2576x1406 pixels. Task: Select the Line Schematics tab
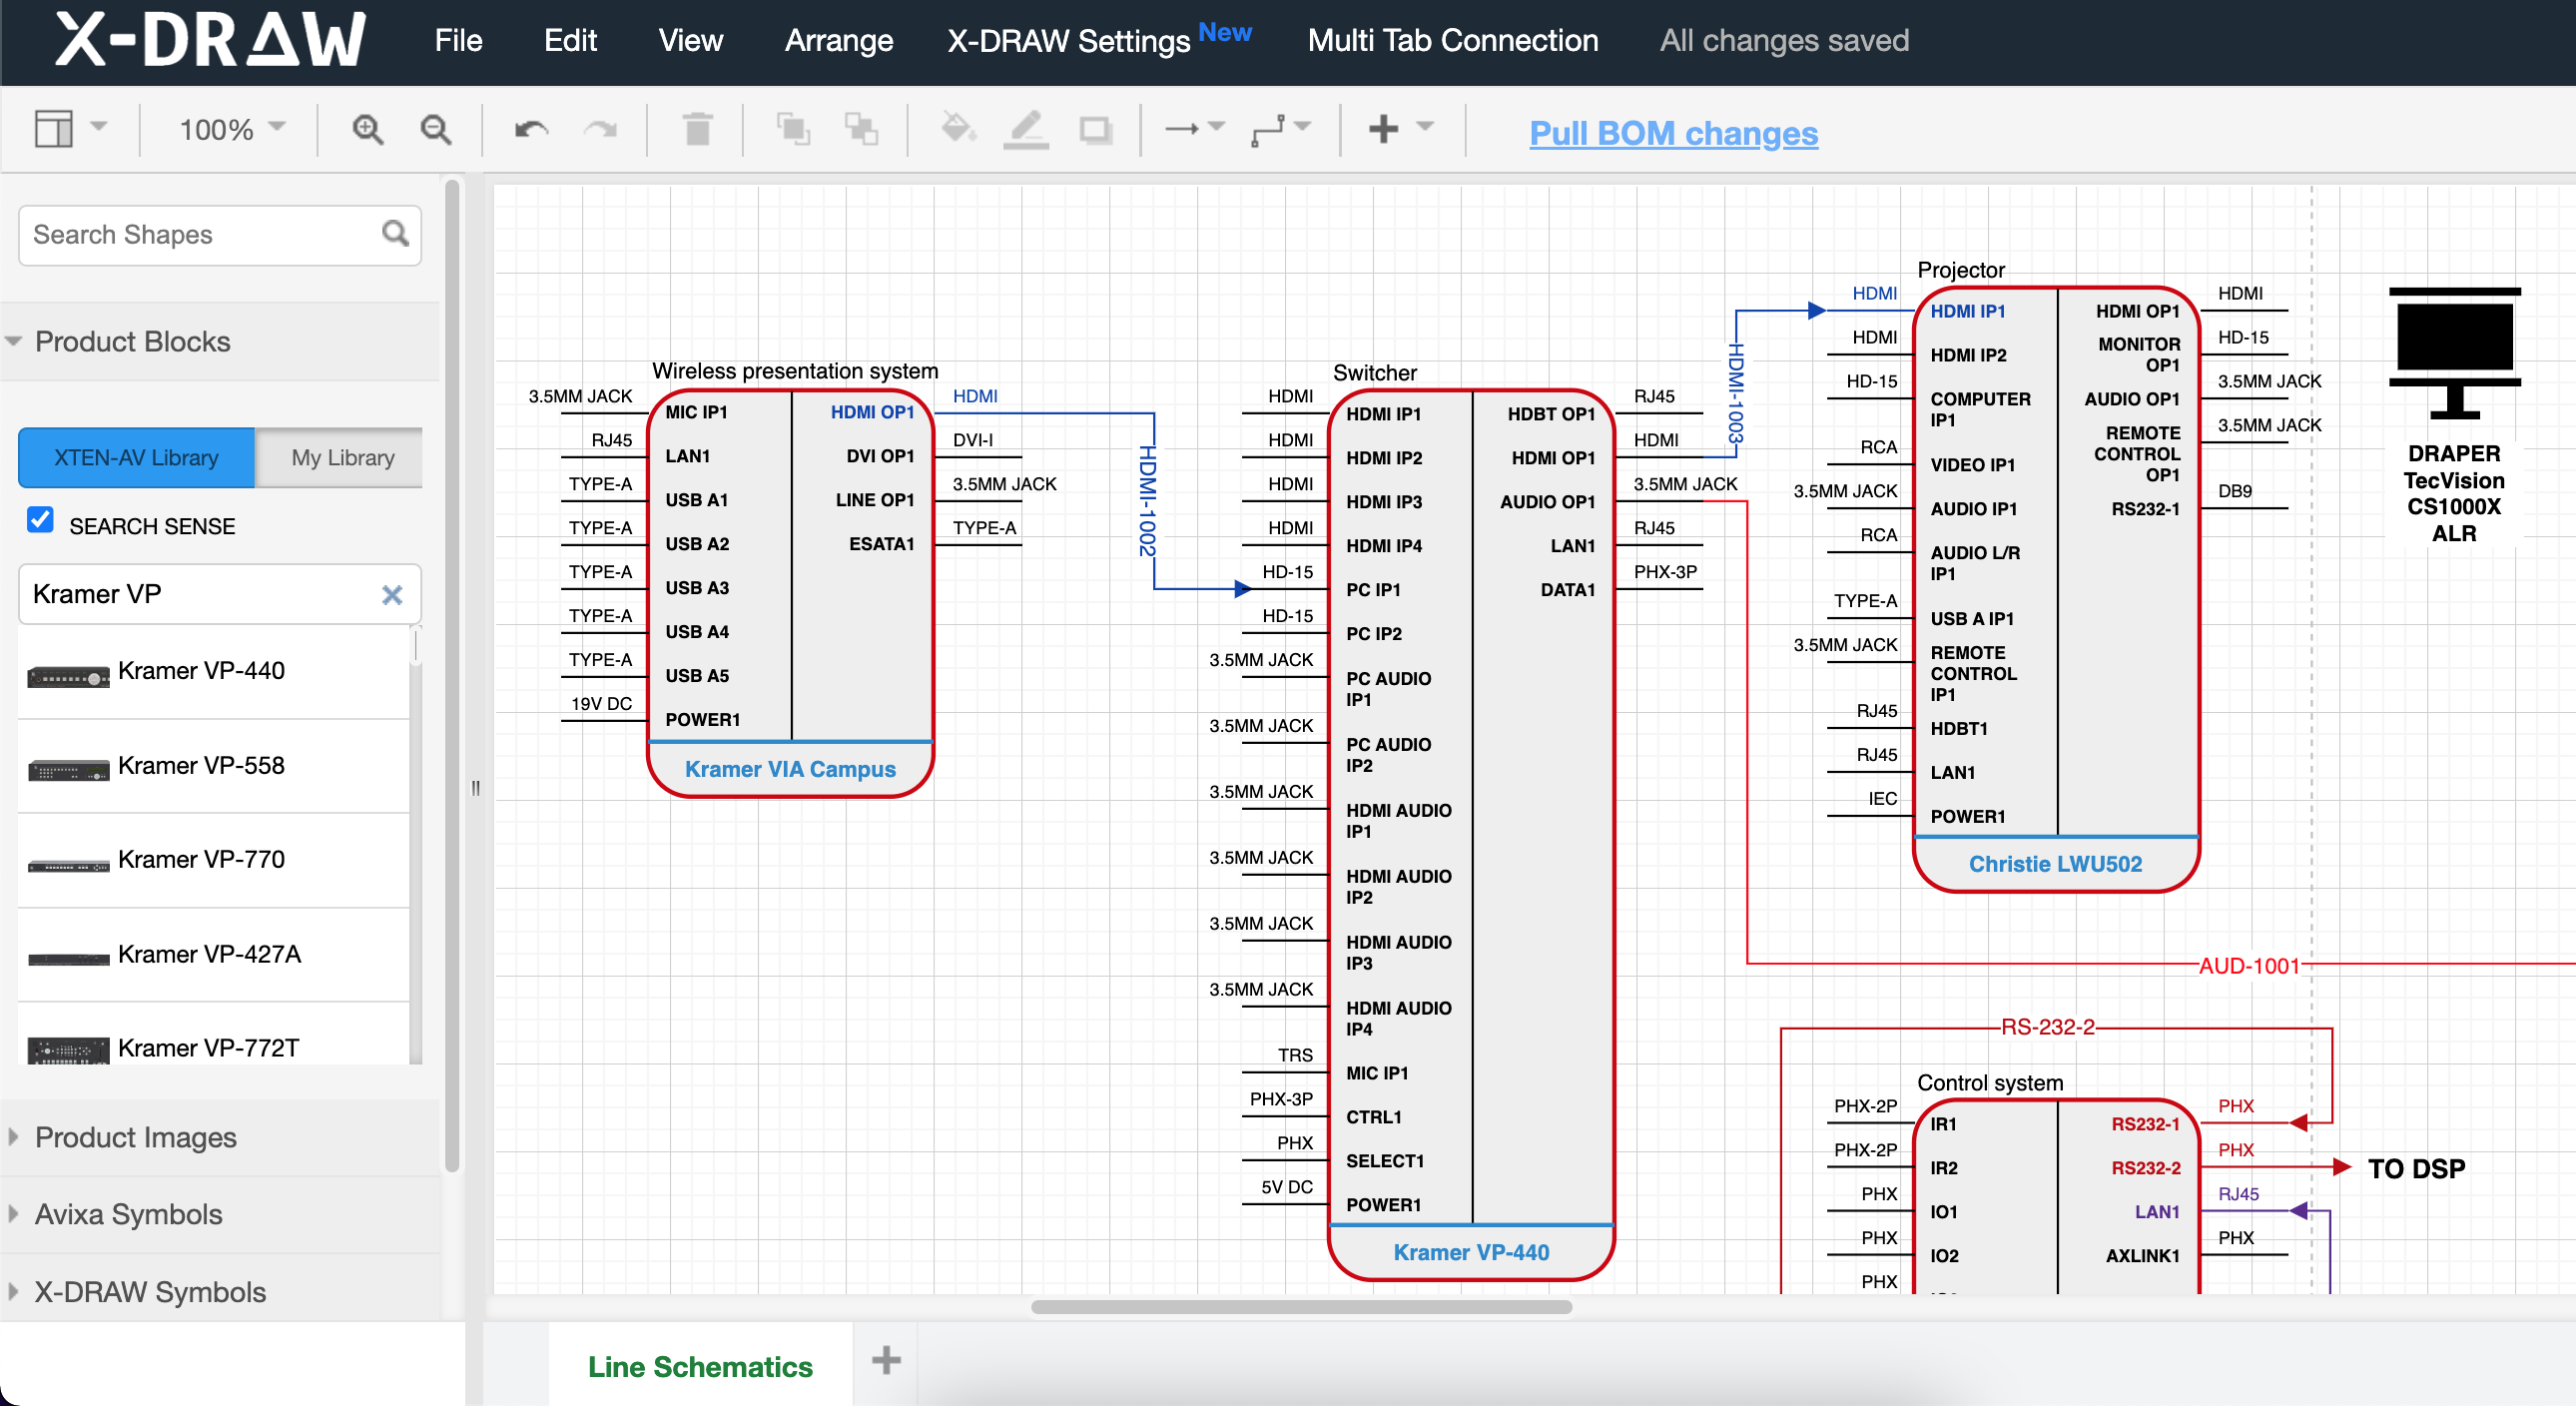(x=700, y=1366)
